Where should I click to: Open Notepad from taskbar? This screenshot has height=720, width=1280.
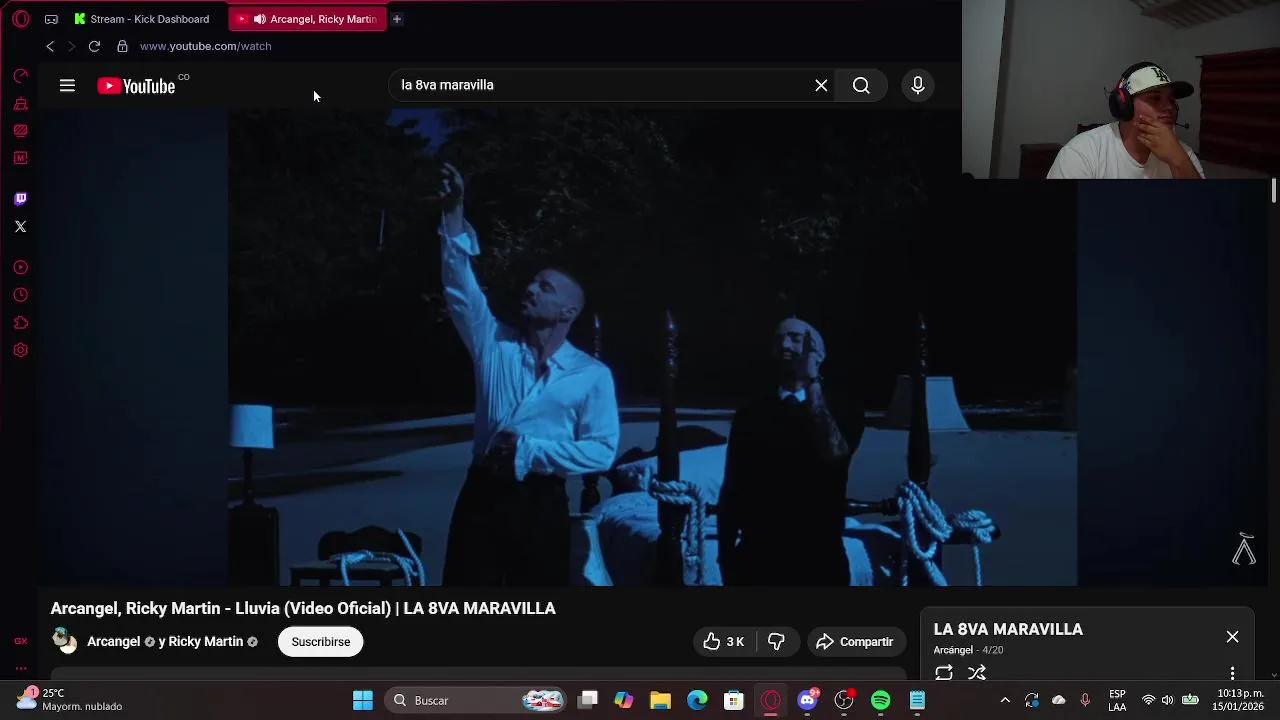click(x=917, y=700)
